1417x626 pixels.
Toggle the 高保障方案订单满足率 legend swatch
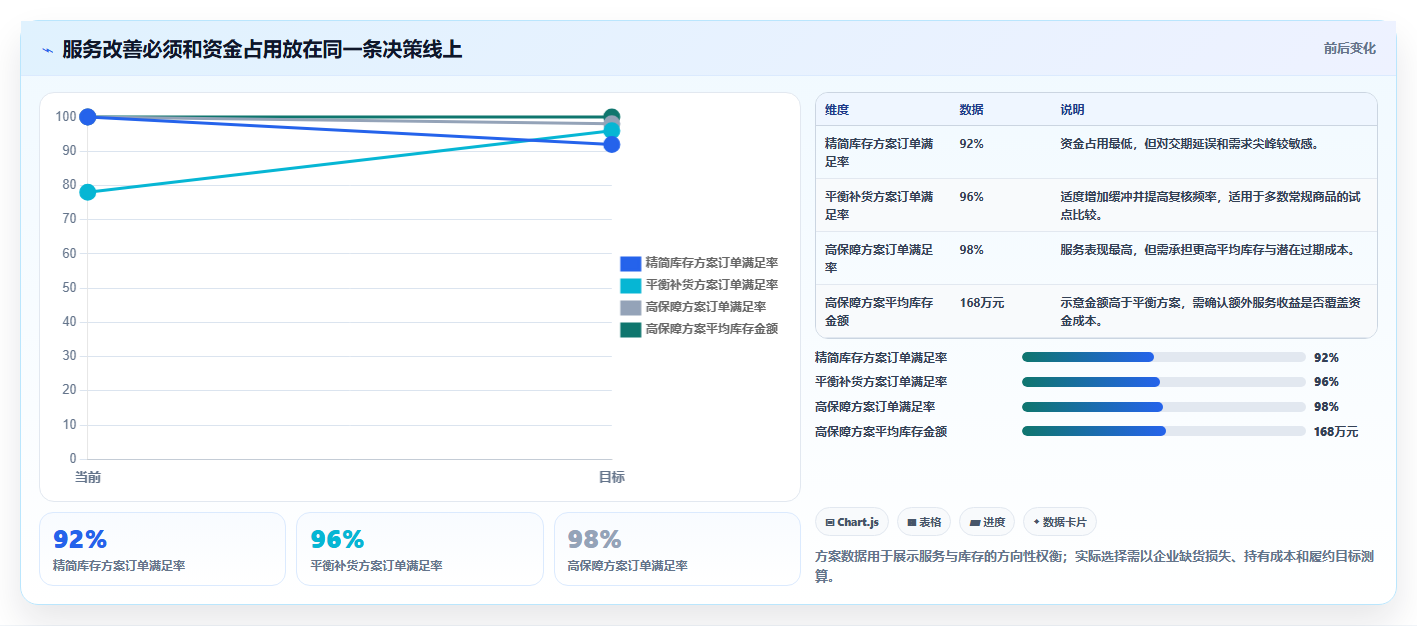click(630, 307)
